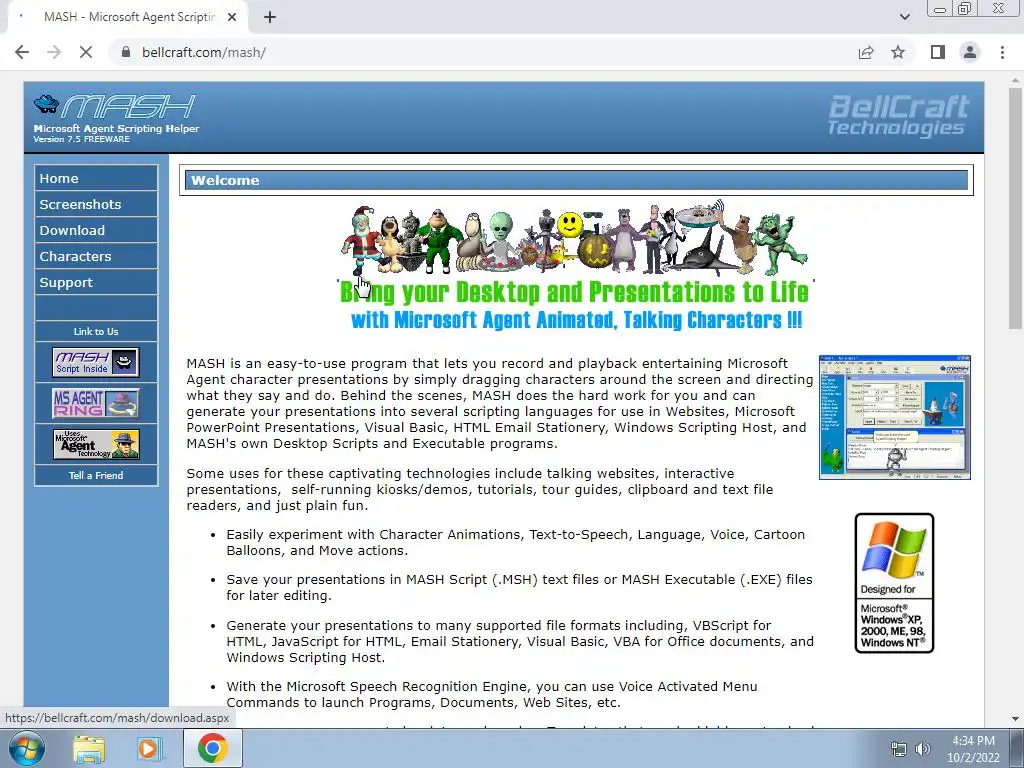Go back using the browser back arrow
This screenshot has height=768, width=1024.
click(x=22, y=52)
